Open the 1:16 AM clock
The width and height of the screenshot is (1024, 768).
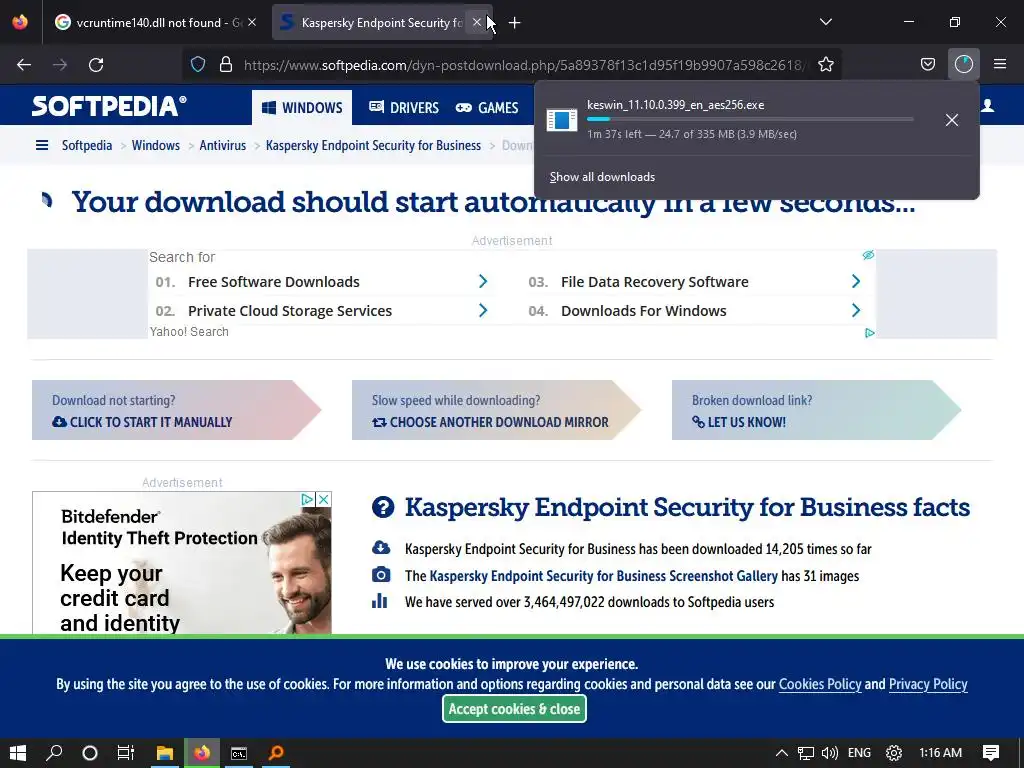coord(940,753)
